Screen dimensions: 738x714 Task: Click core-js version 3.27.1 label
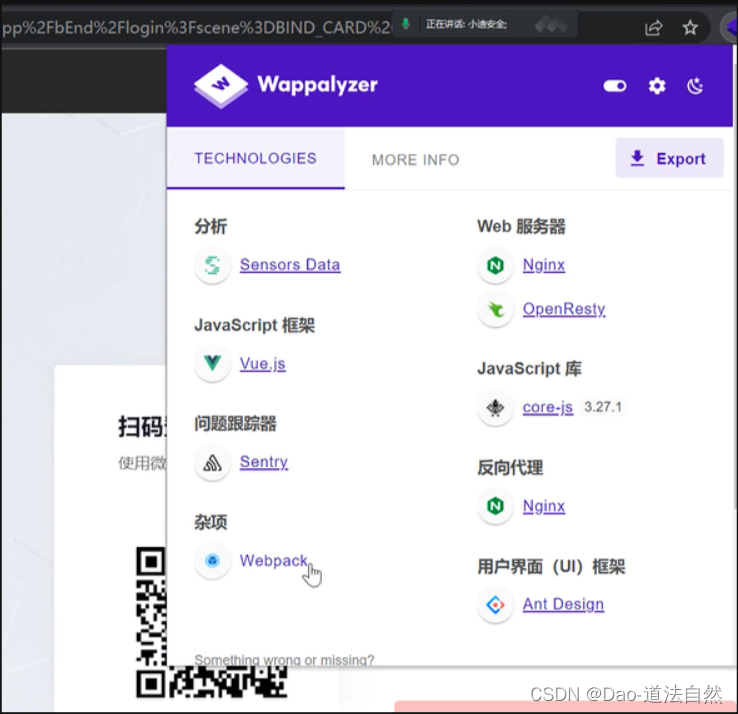603,407
